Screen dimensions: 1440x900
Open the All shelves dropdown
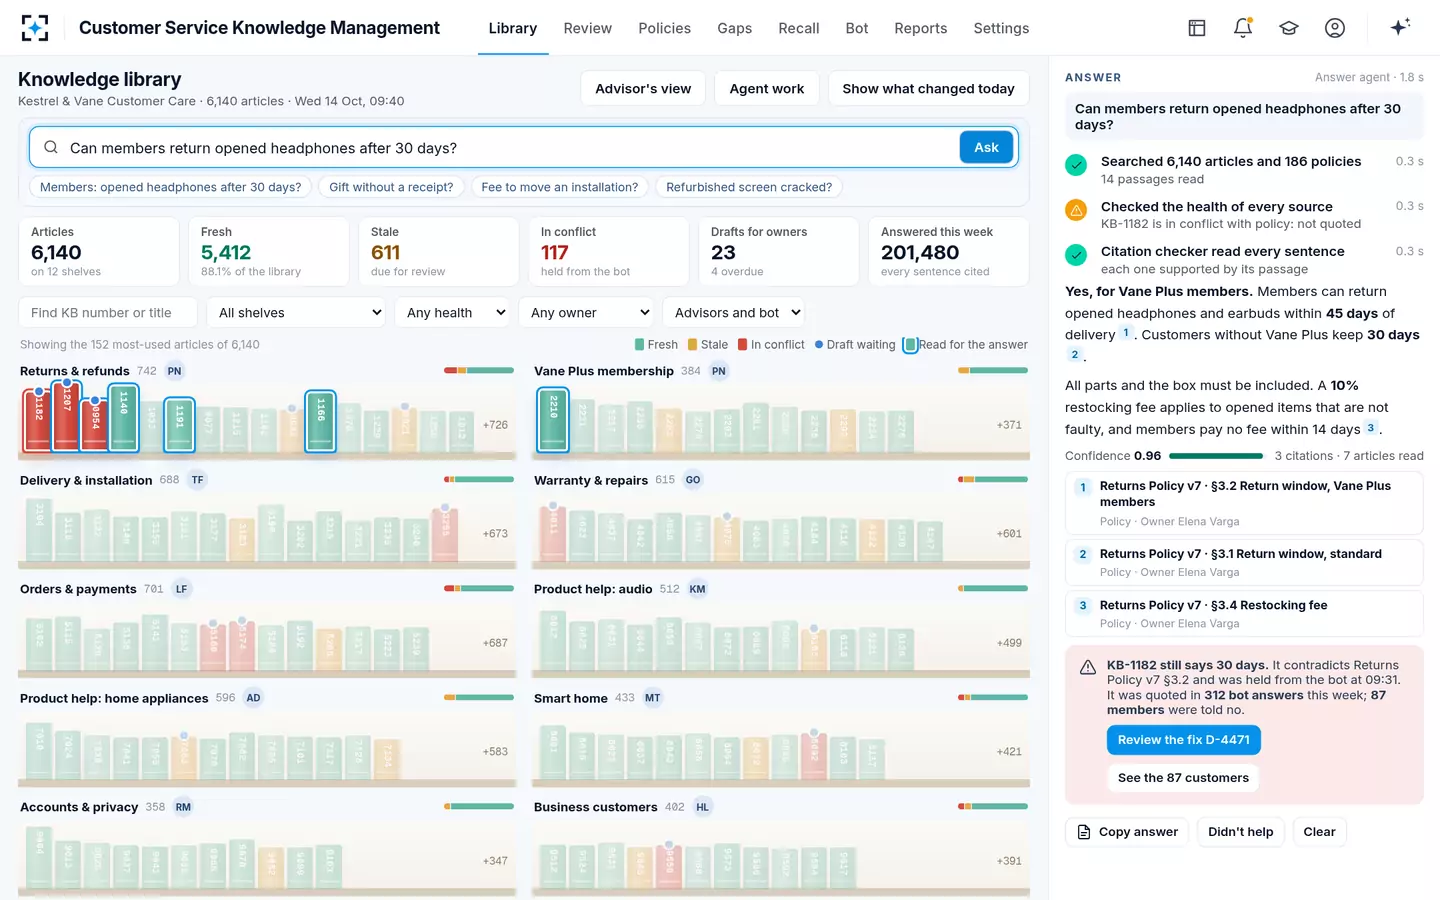click(x=298, y=312)
